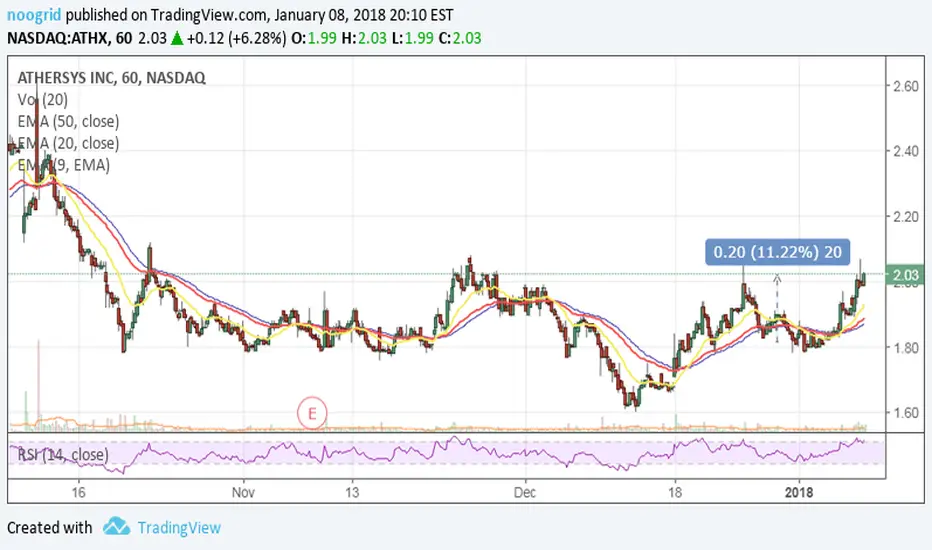Click the 16 date axis label

click(x=78, y=492)
